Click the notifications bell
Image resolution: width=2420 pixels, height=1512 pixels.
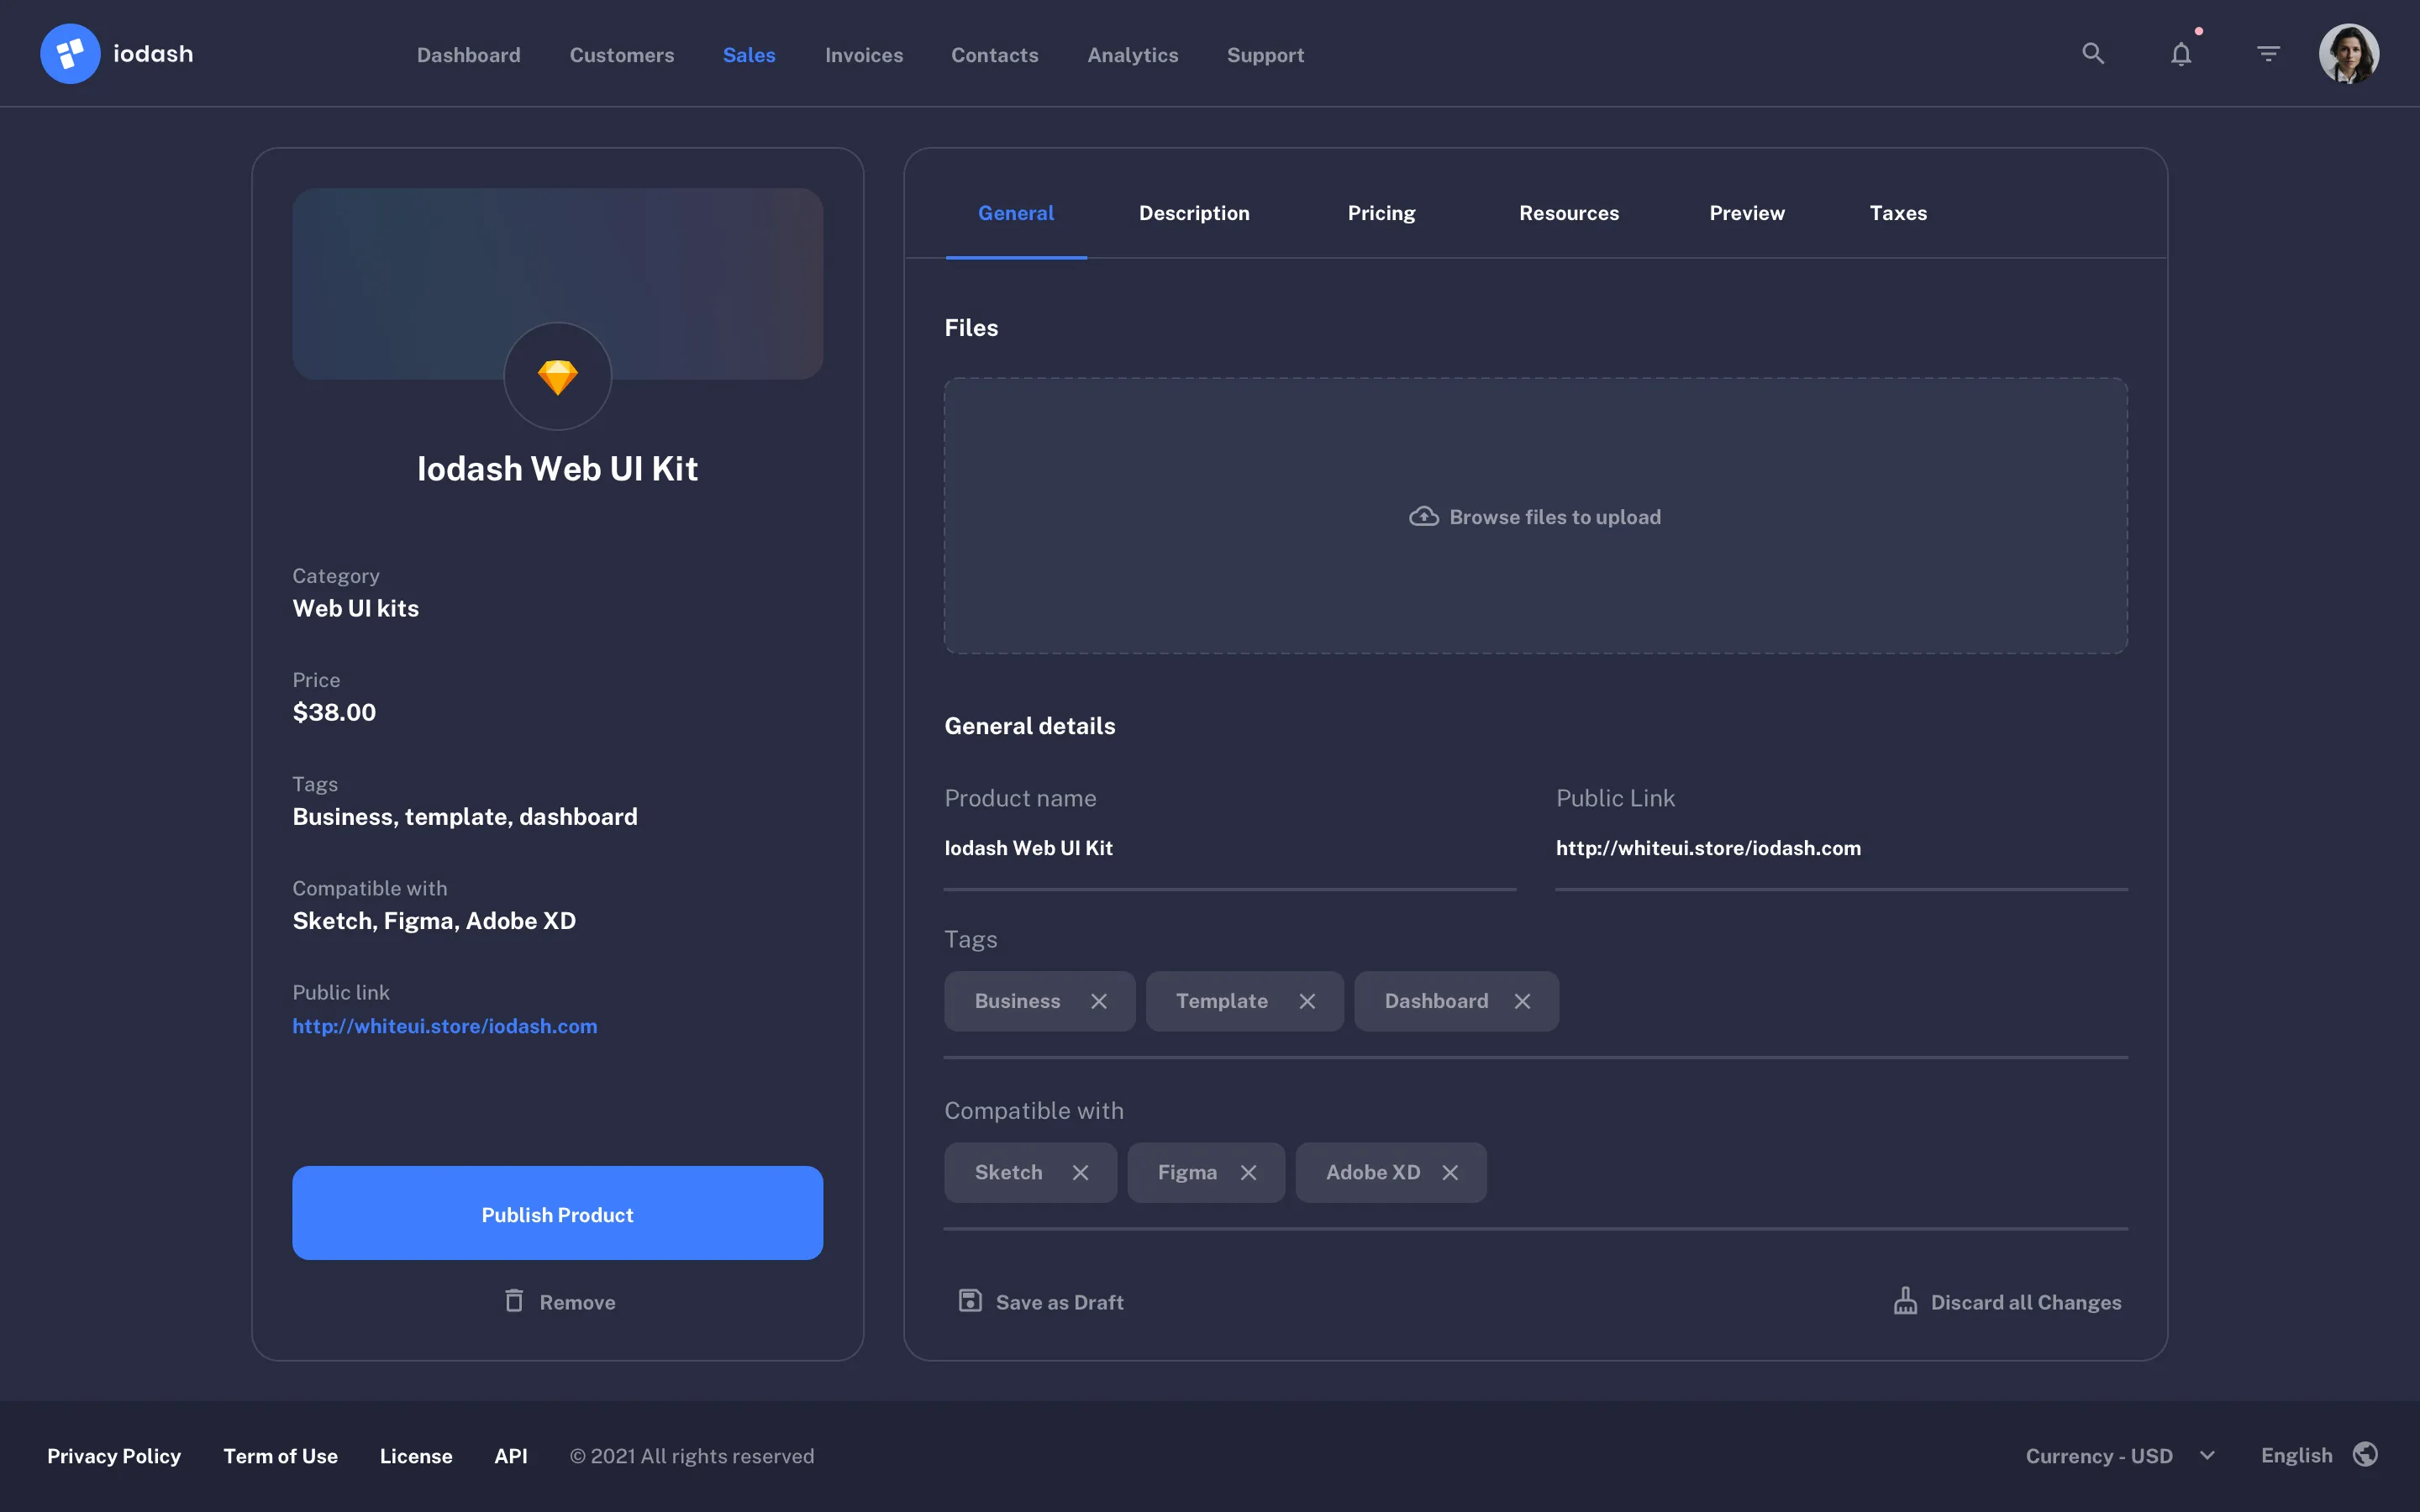pyautogui.click(x=2181, y=53)
